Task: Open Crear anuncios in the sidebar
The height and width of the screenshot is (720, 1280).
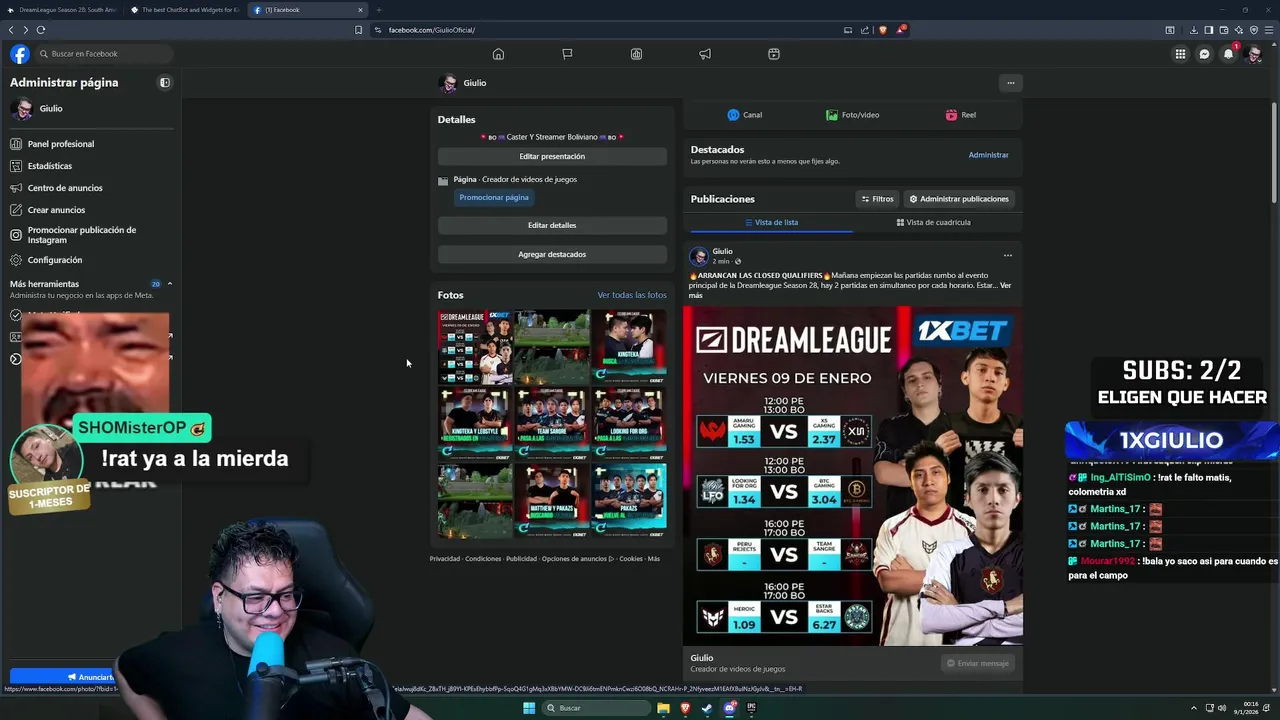Action: click(90, 210)
